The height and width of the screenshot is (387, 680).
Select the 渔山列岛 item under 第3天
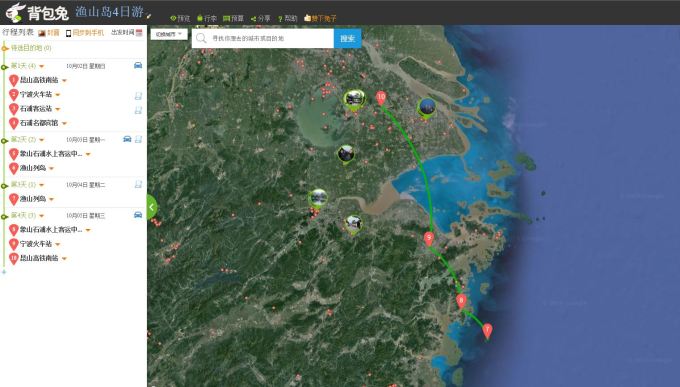(x=33, y=199)
